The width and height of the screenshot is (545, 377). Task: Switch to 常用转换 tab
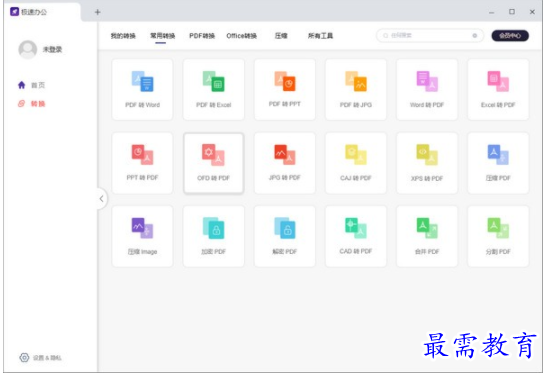coord(162,36)
